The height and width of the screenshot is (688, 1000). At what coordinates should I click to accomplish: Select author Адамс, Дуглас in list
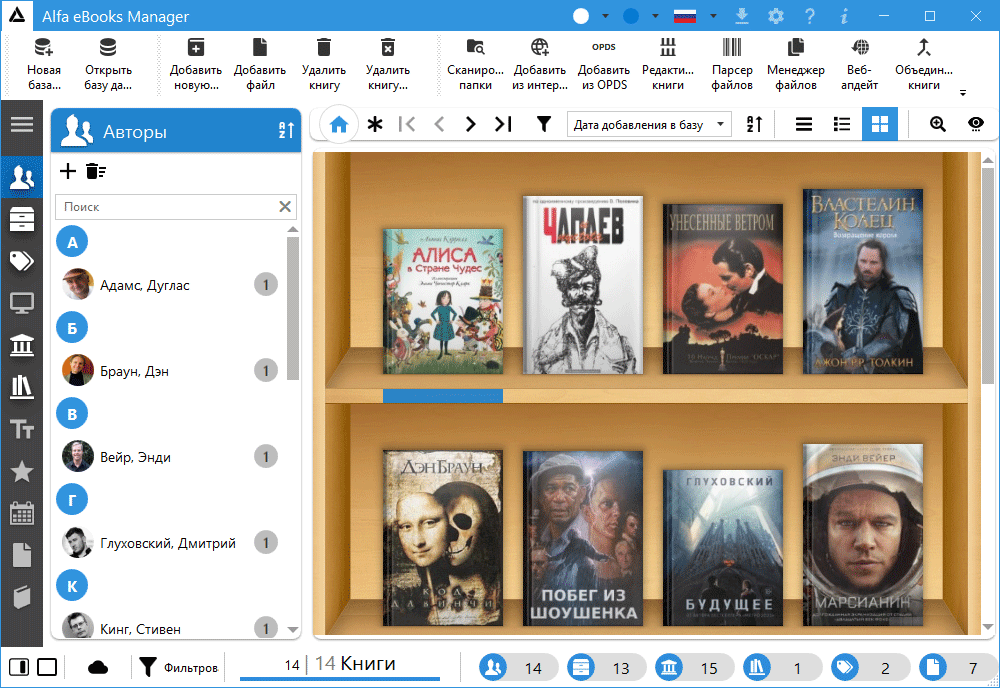click(145, 285)
